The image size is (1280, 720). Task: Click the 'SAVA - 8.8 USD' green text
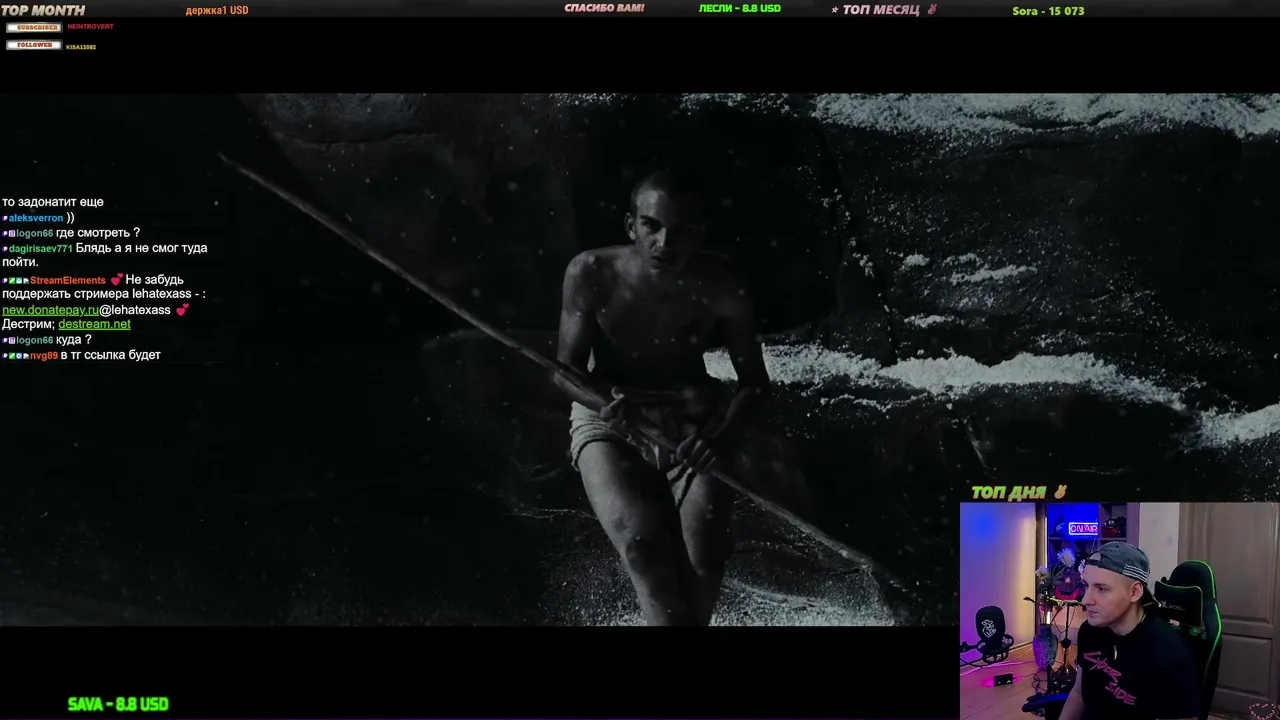click(118, 704)
